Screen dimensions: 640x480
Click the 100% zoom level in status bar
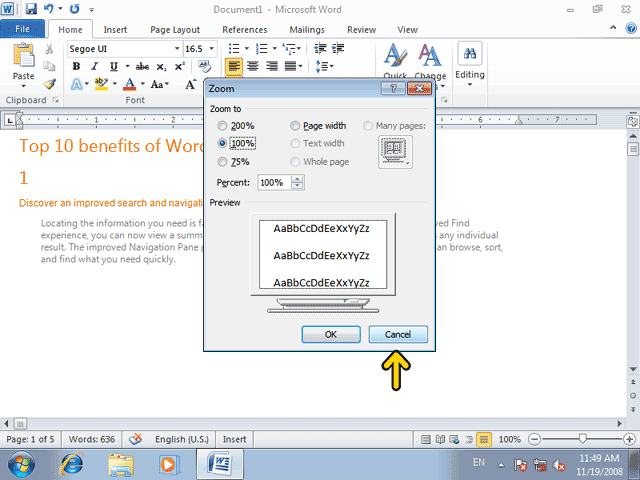pos(509,440)
